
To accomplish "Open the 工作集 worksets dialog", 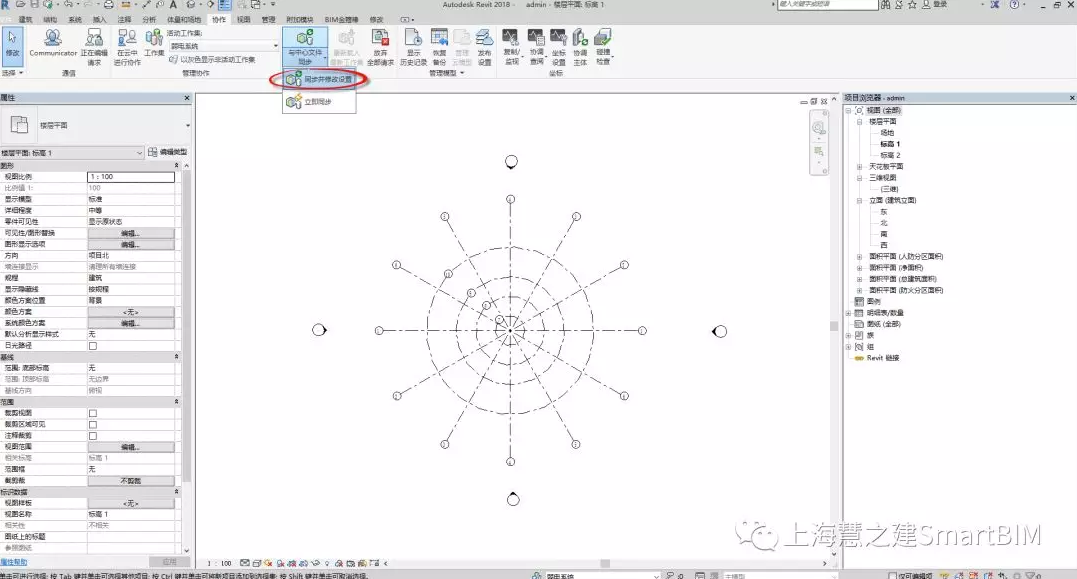I will point(154,43).
